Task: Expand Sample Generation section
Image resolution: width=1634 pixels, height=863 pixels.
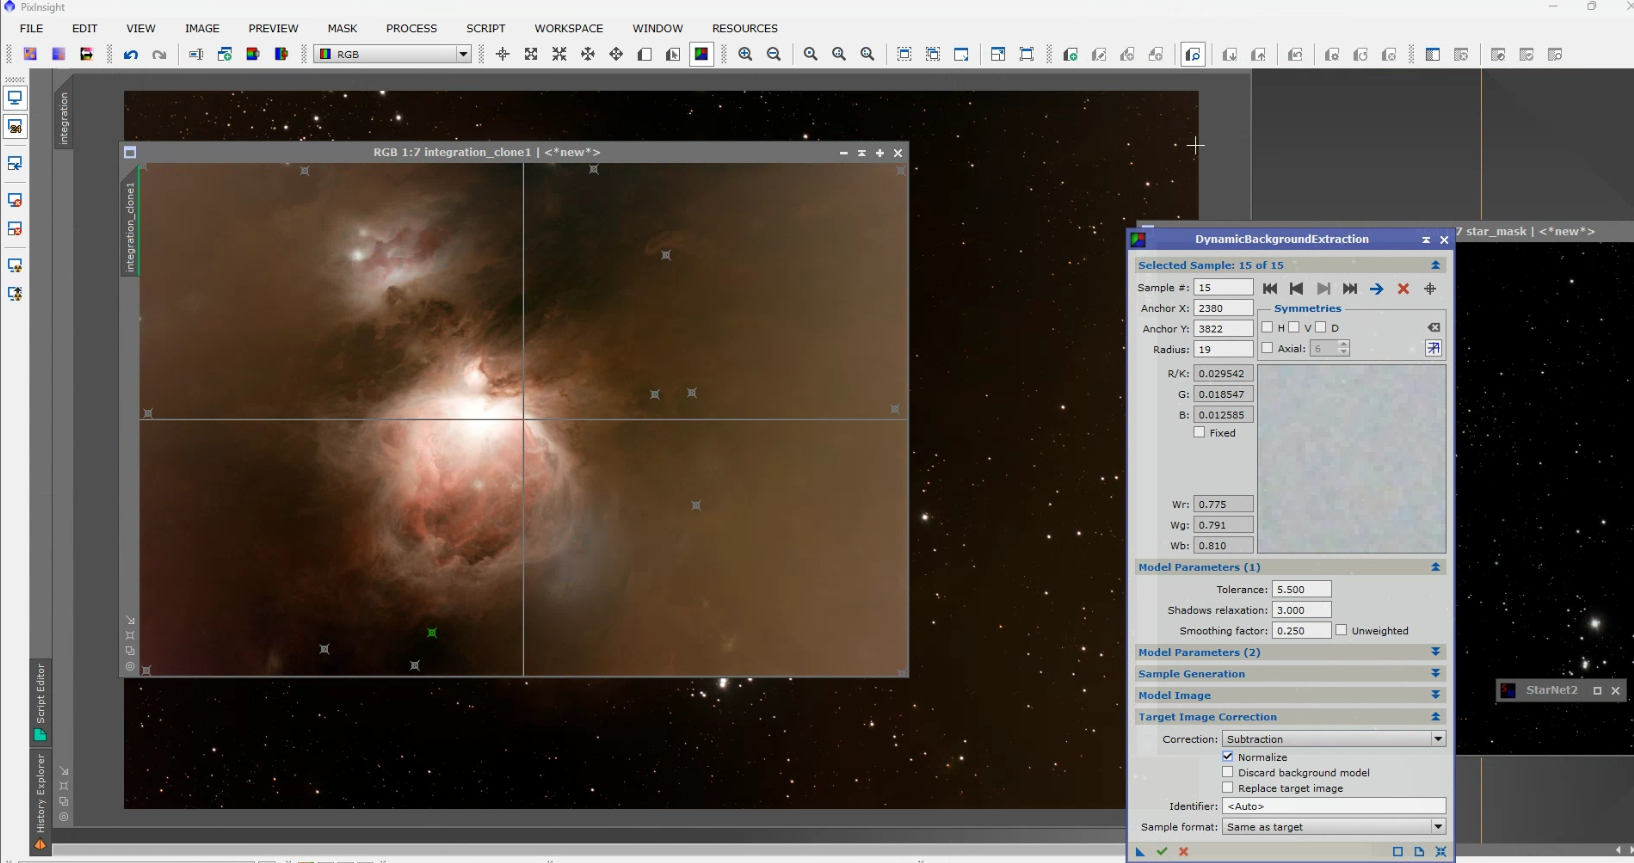Action: [x=1435, y=674]
